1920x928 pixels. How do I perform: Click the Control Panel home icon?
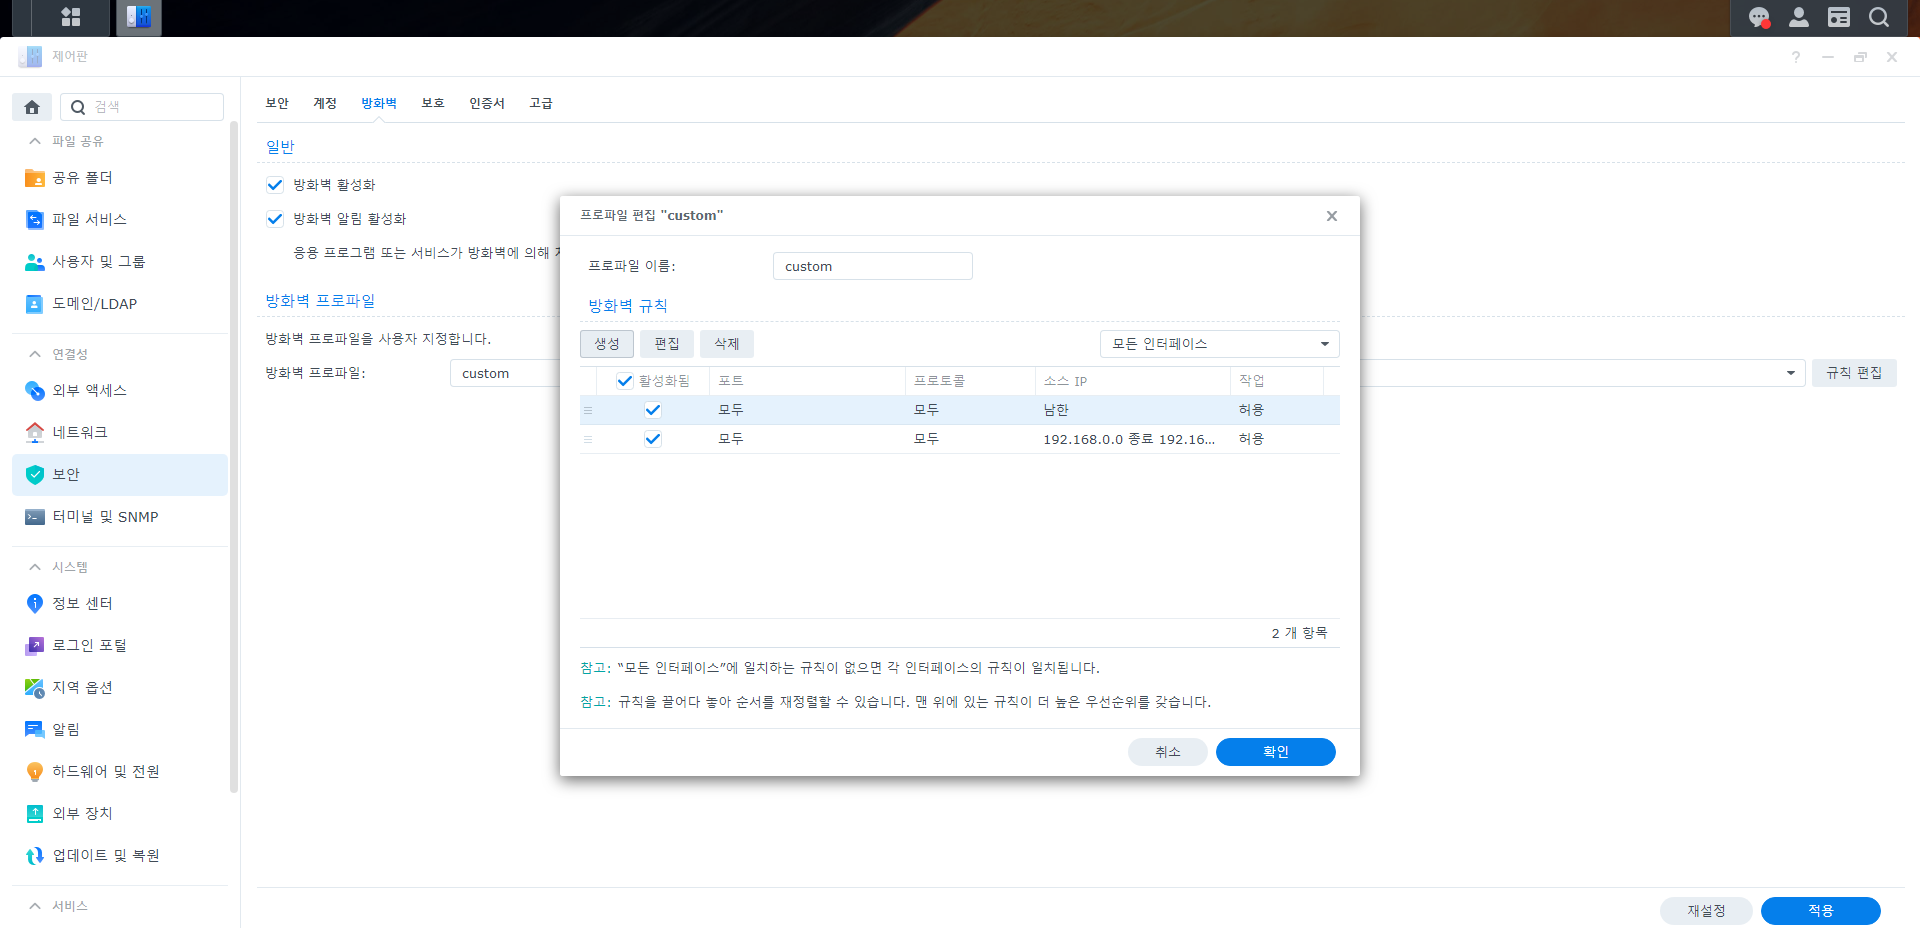pos(32,107)
